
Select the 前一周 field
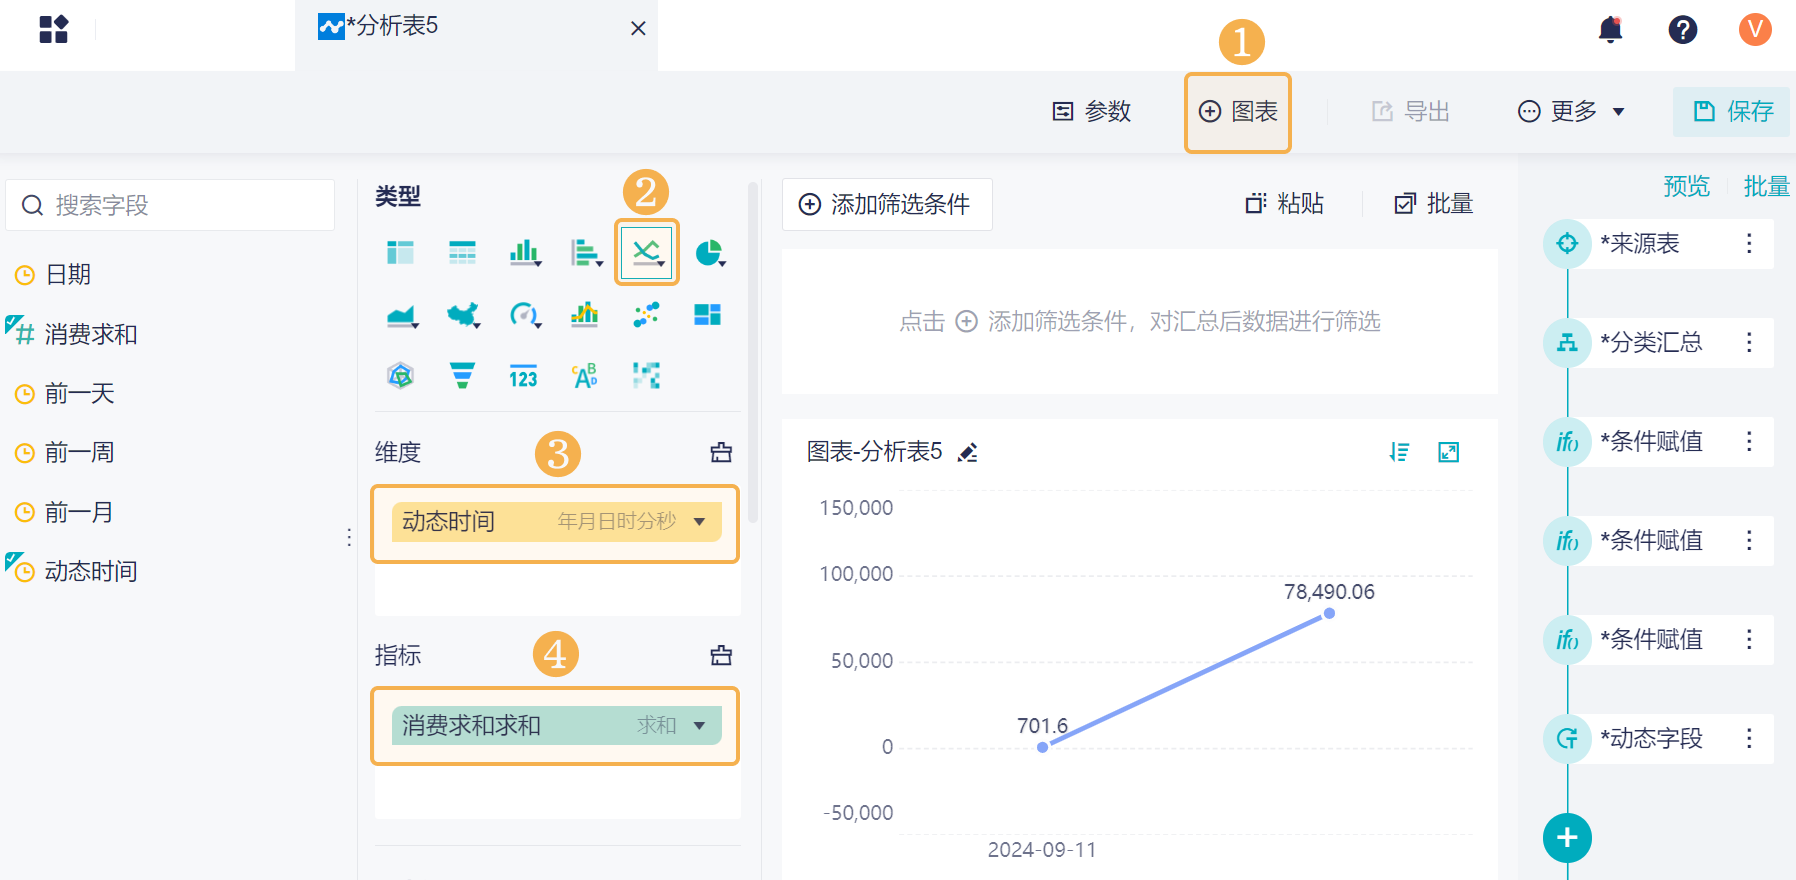coord(80,452)
